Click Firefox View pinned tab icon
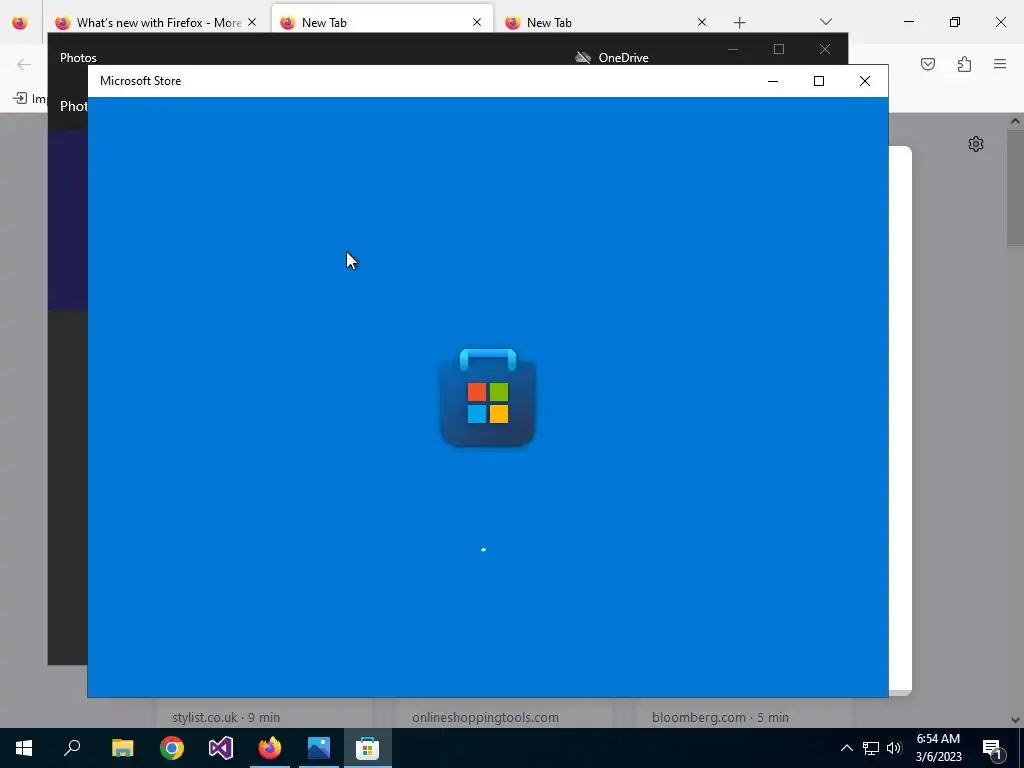Viewport: 1024px width, 768px height. [20, 22]
